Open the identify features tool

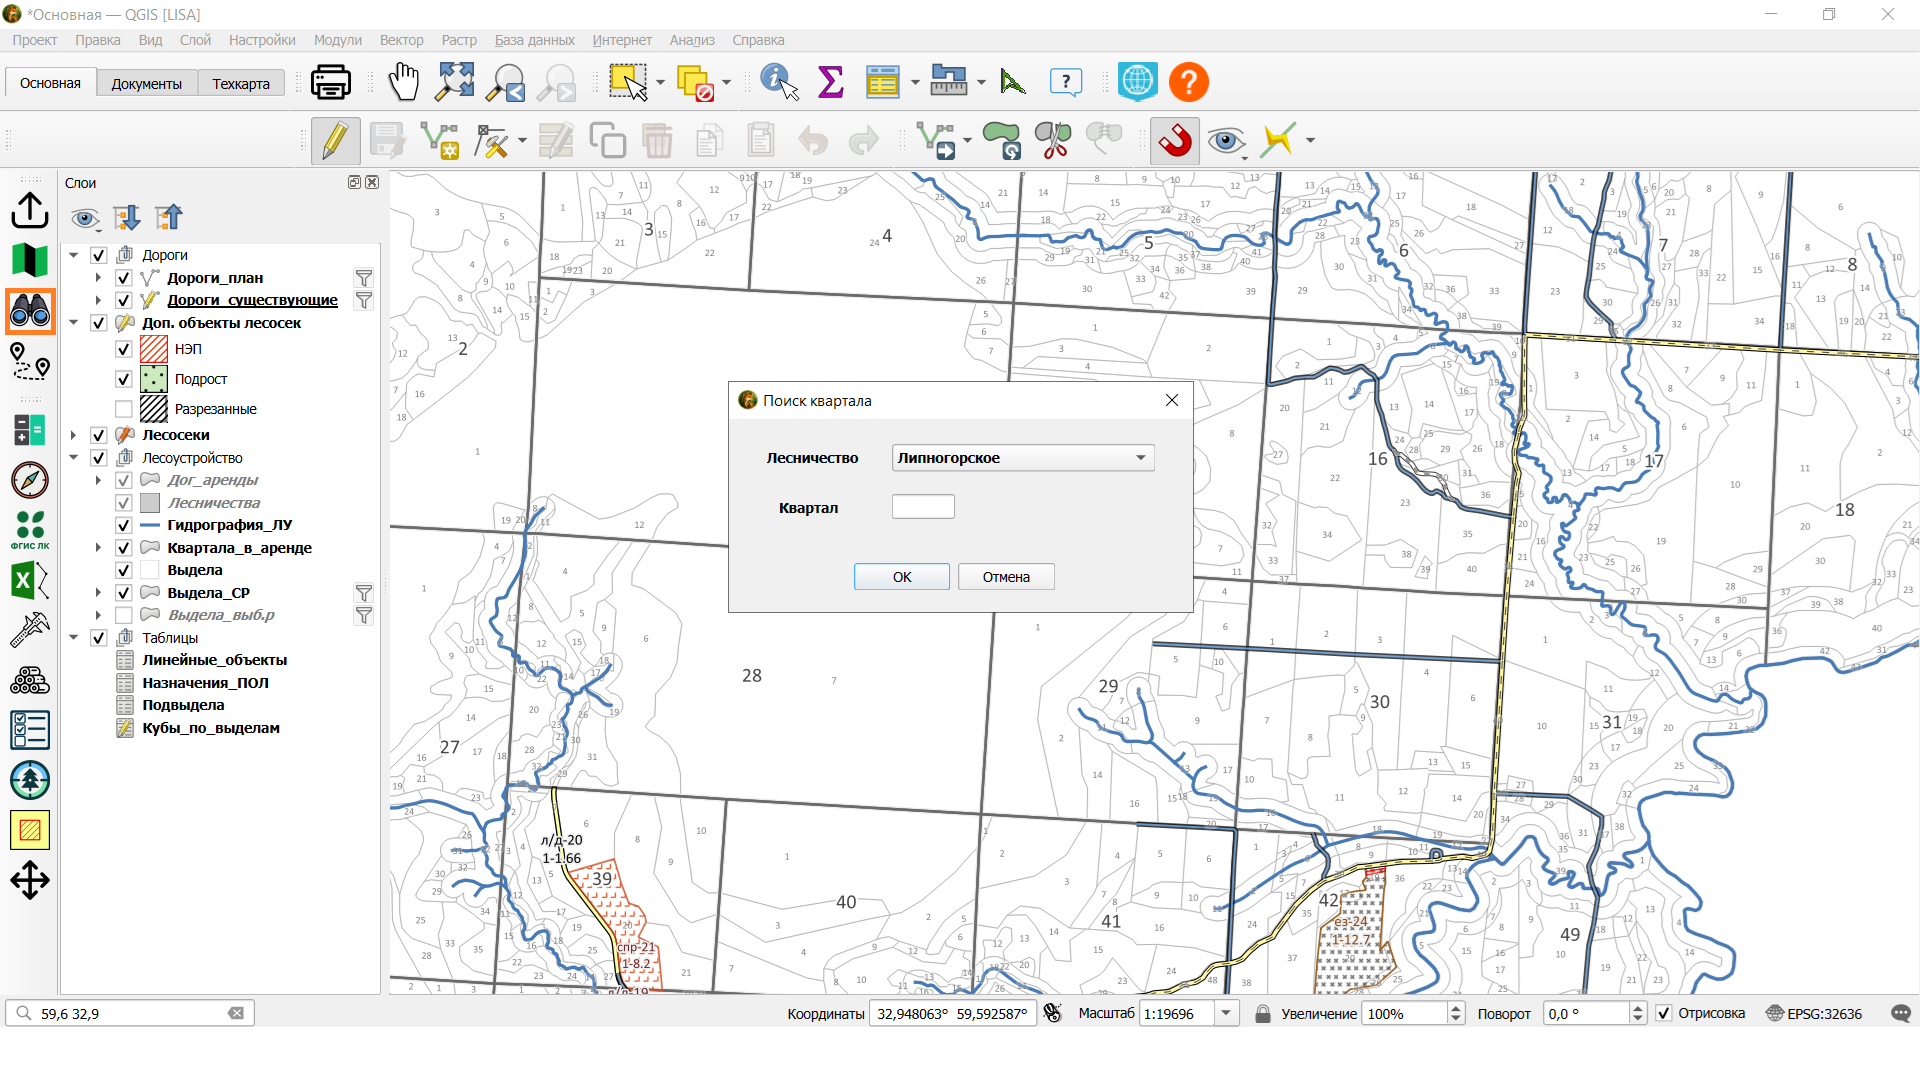779,83
